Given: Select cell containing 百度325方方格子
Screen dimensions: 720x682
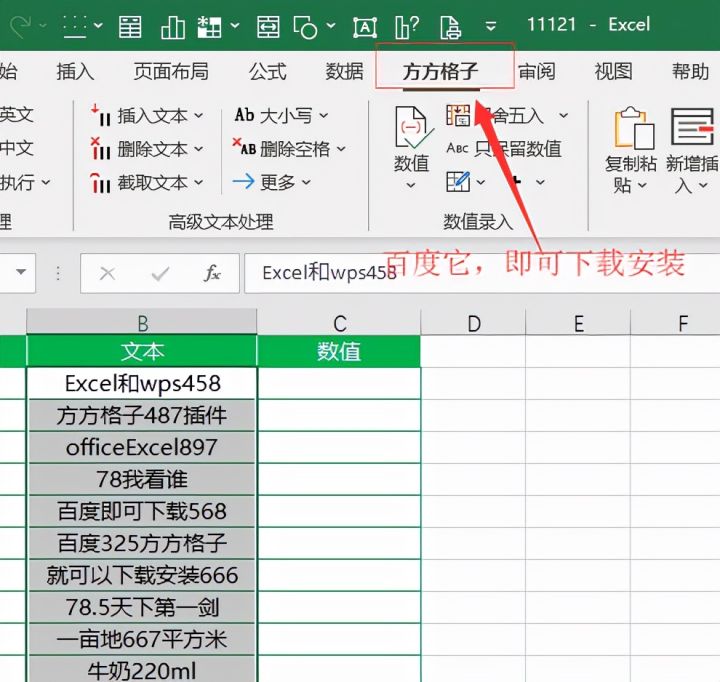Looking at the screenshot, I should (x=142, y=543).
